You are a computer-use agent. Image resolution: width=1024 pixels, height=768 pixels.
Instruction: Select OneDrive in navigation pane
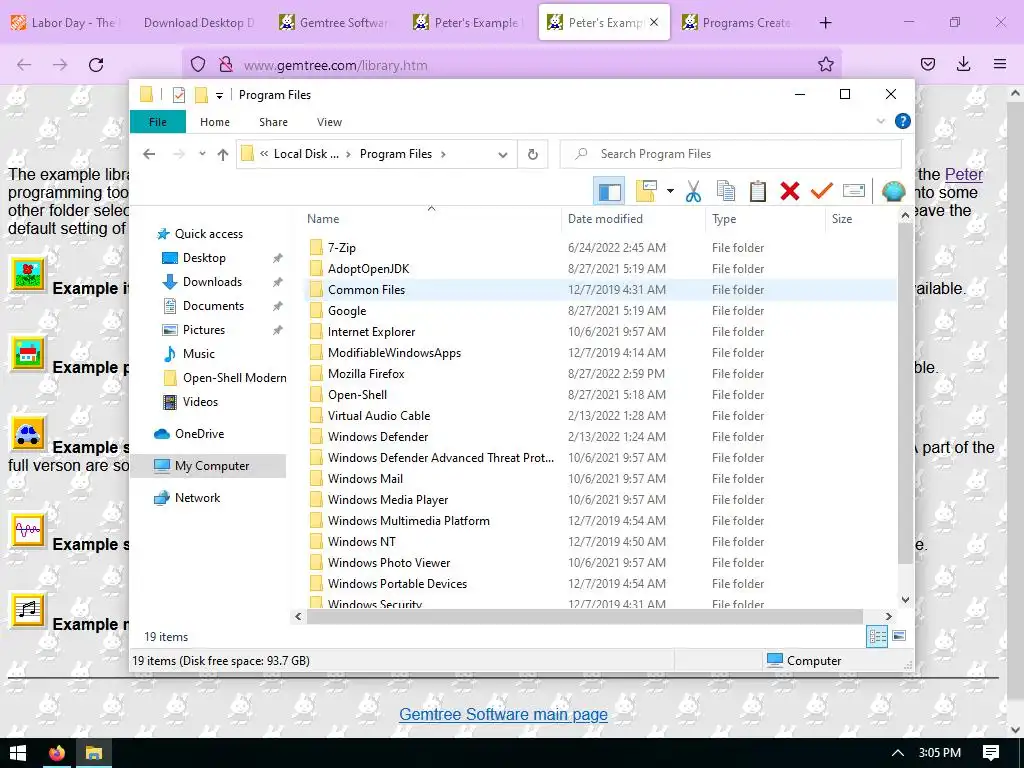pyautogui.click(x=199, y=434)
